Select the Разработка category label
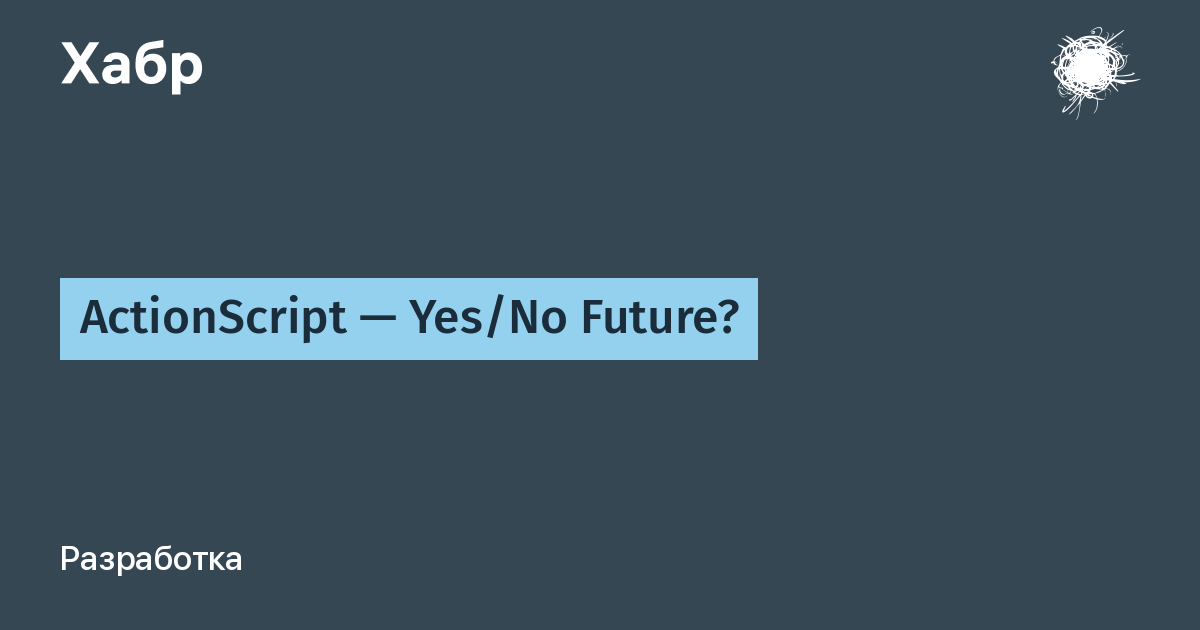This screenshot has width=1200, height=630. coord(151,559)
